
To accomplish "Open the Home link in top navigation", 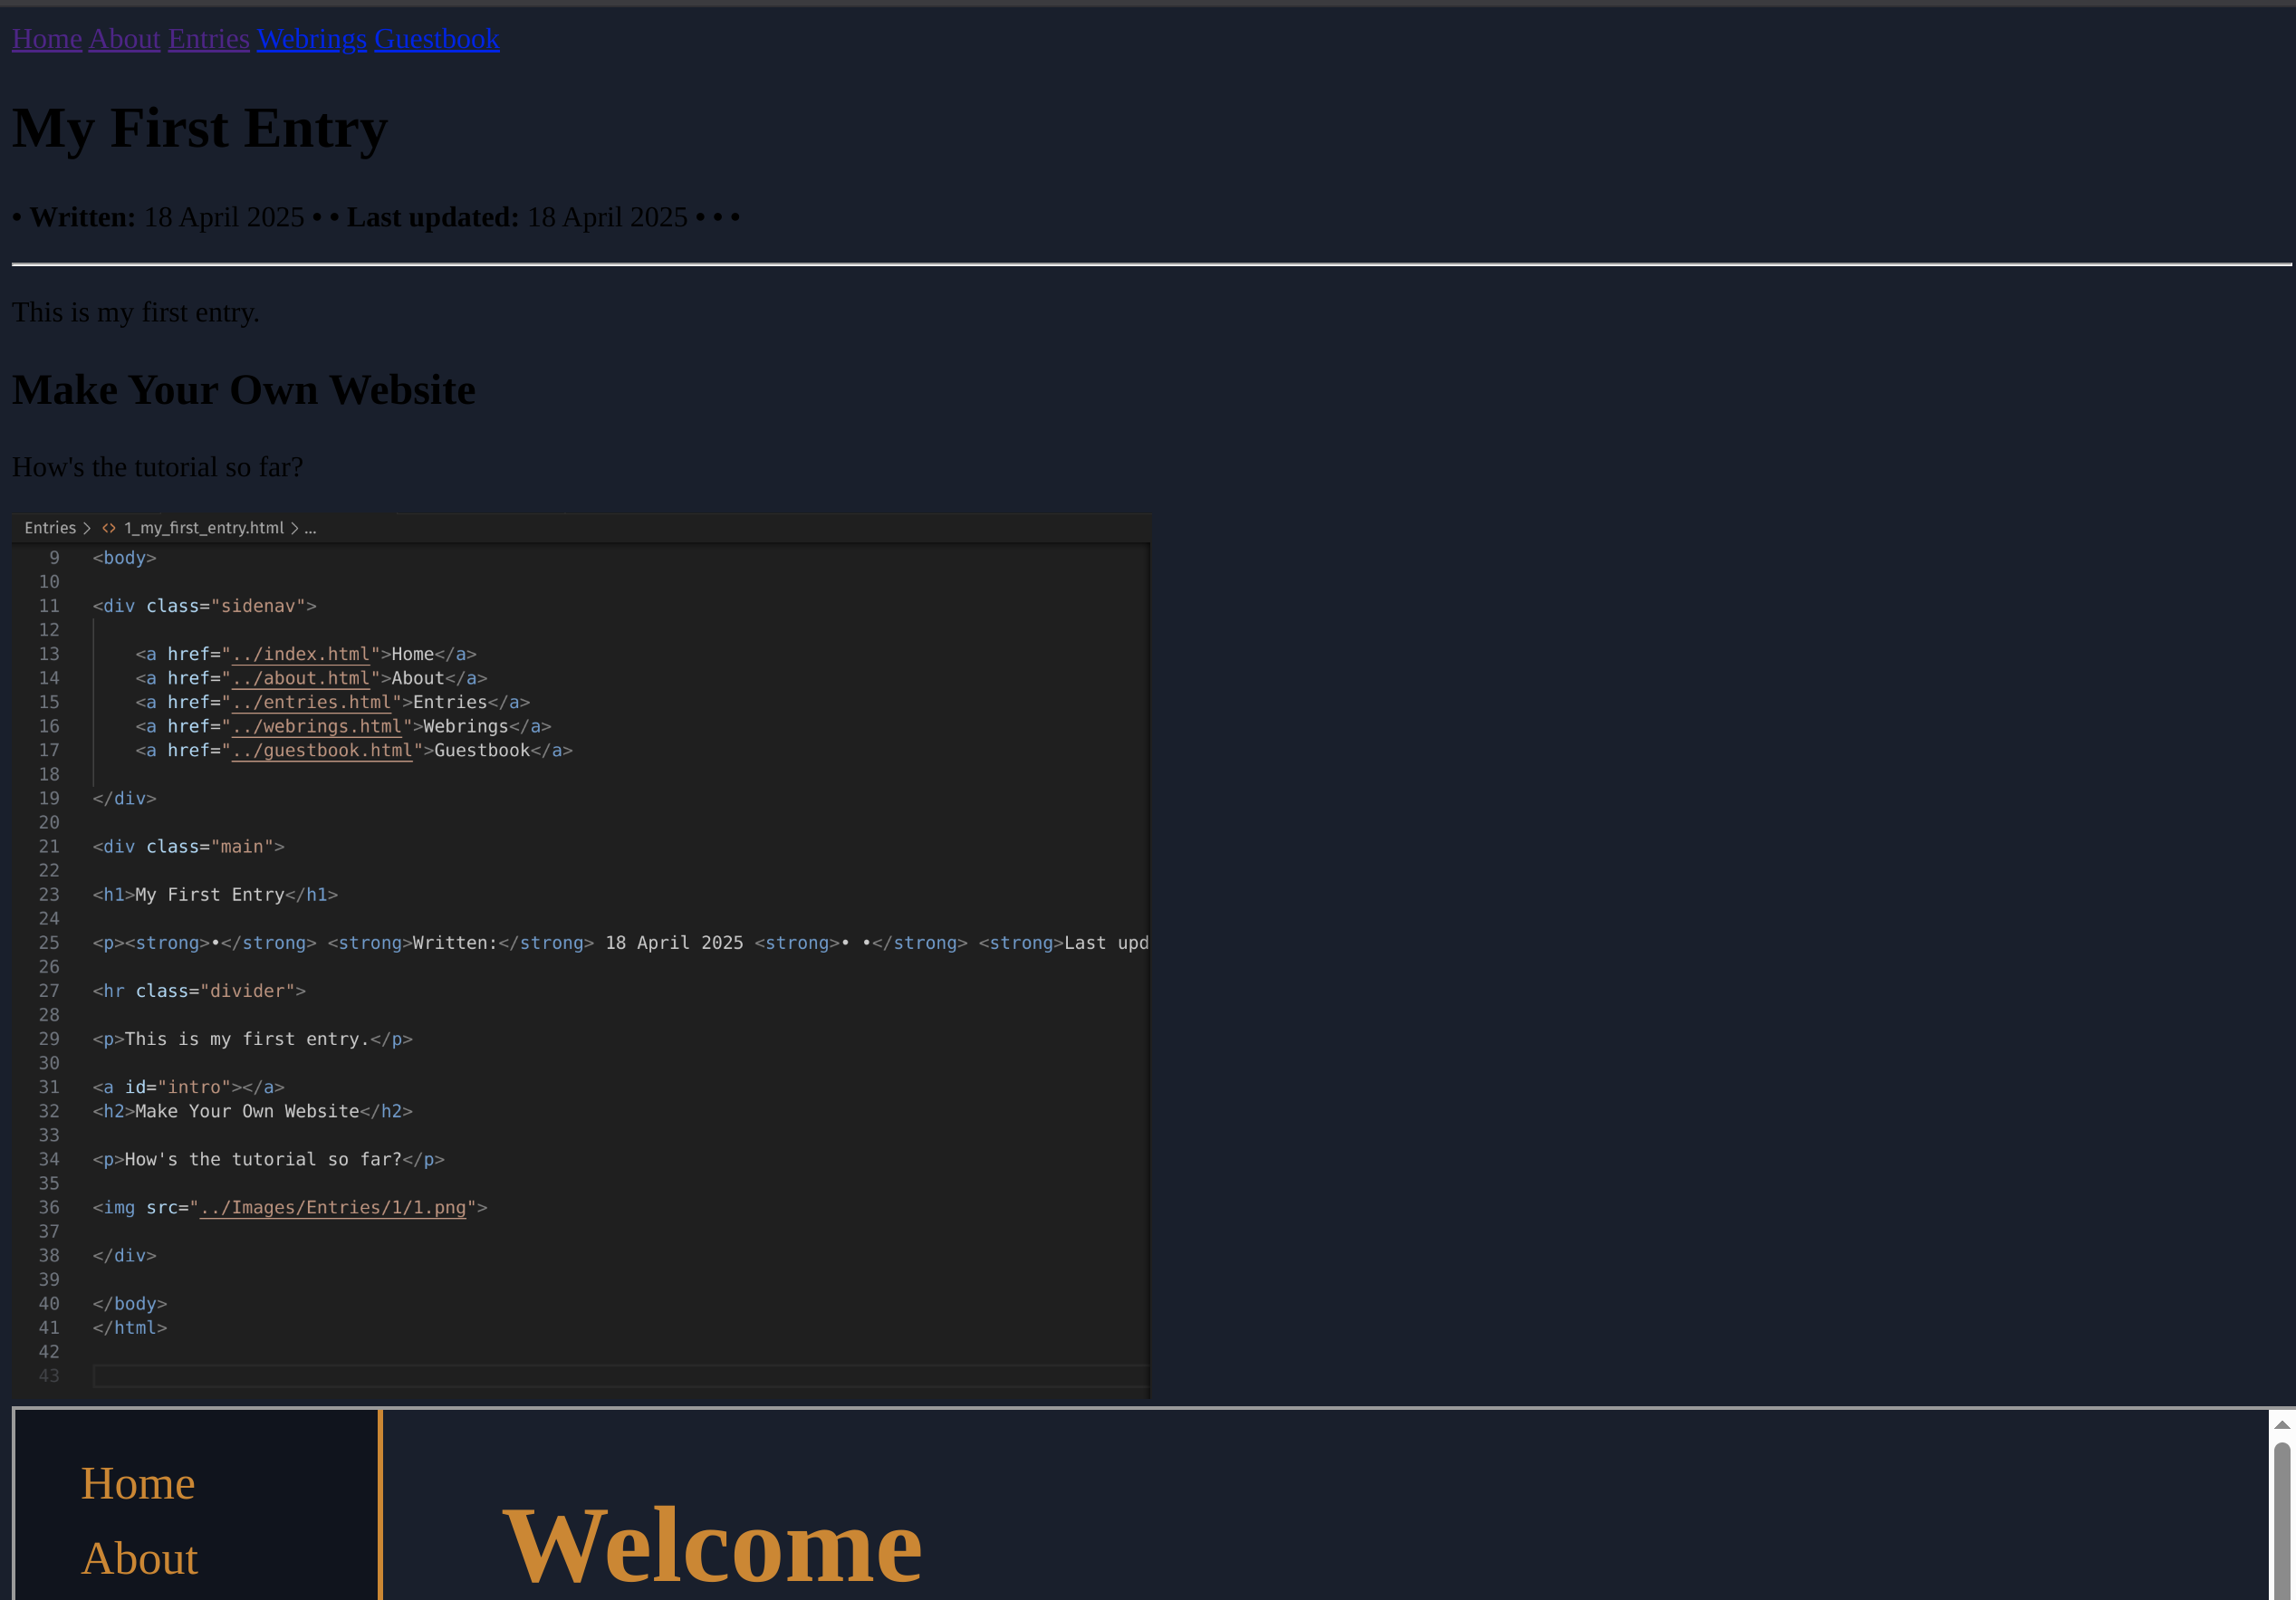I will 46,39.
